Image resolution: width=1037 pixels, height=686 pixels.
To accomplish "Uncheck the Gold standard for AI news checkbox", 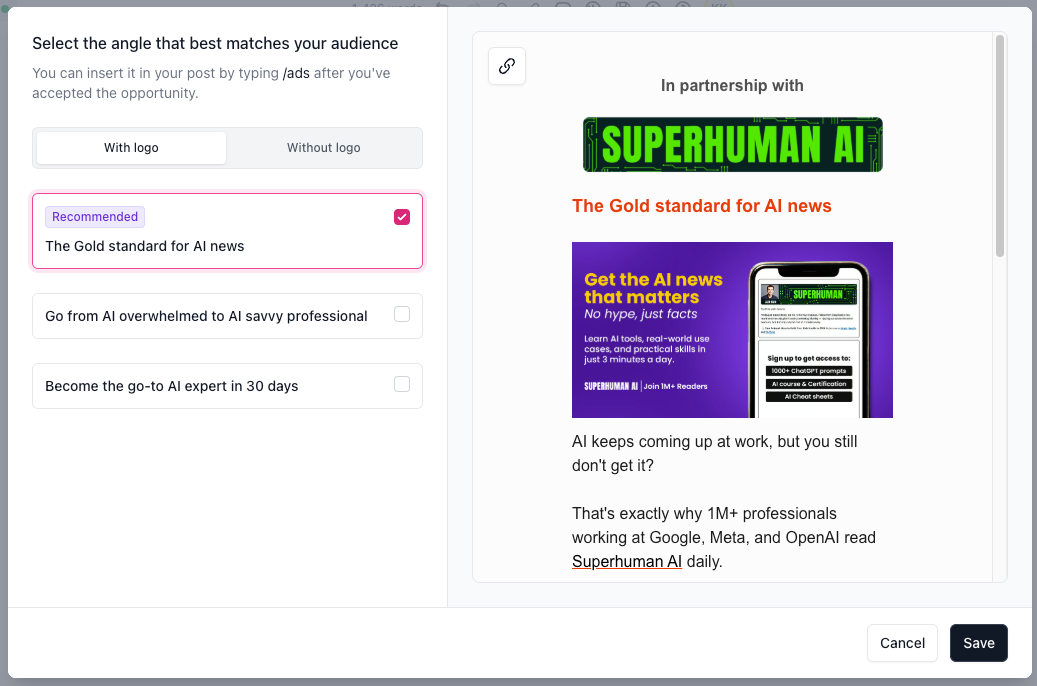I will tap(402, 217).
